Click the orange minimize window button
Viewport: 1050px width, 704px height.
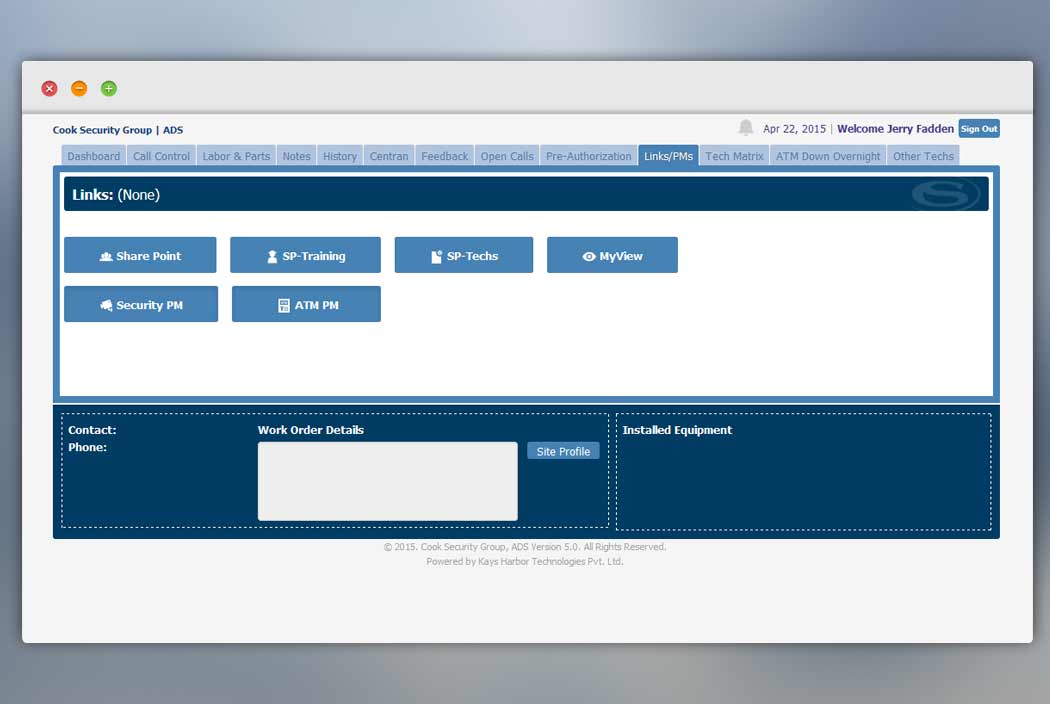coord(79,88)
